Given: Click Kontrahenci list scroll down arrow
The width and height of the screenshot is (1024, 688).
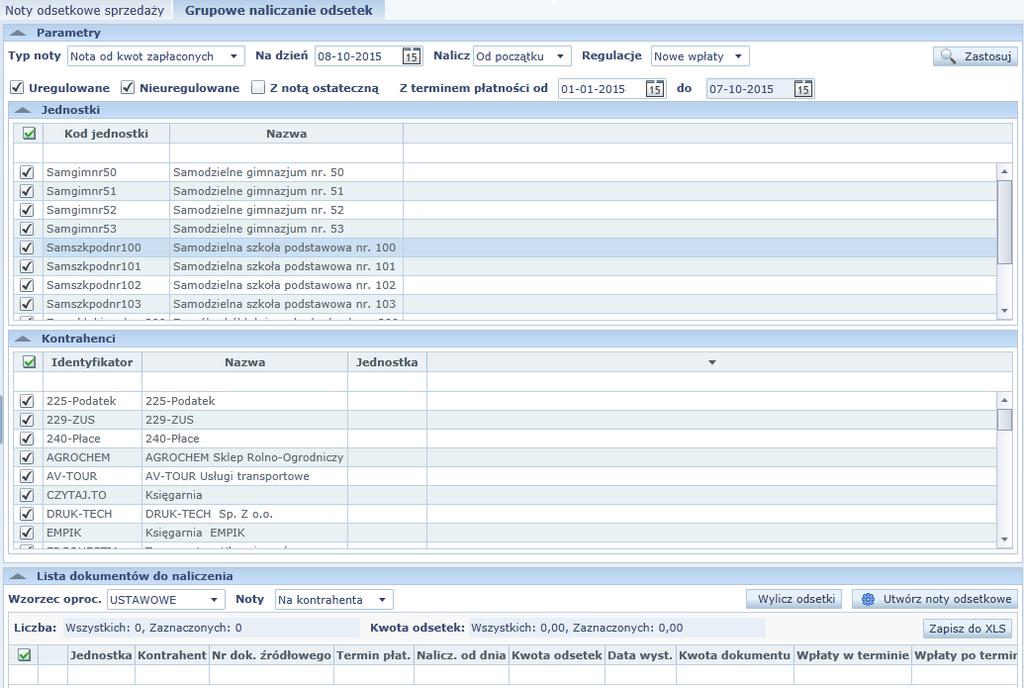Looking at the screenshot, I should coord(1004,539).
